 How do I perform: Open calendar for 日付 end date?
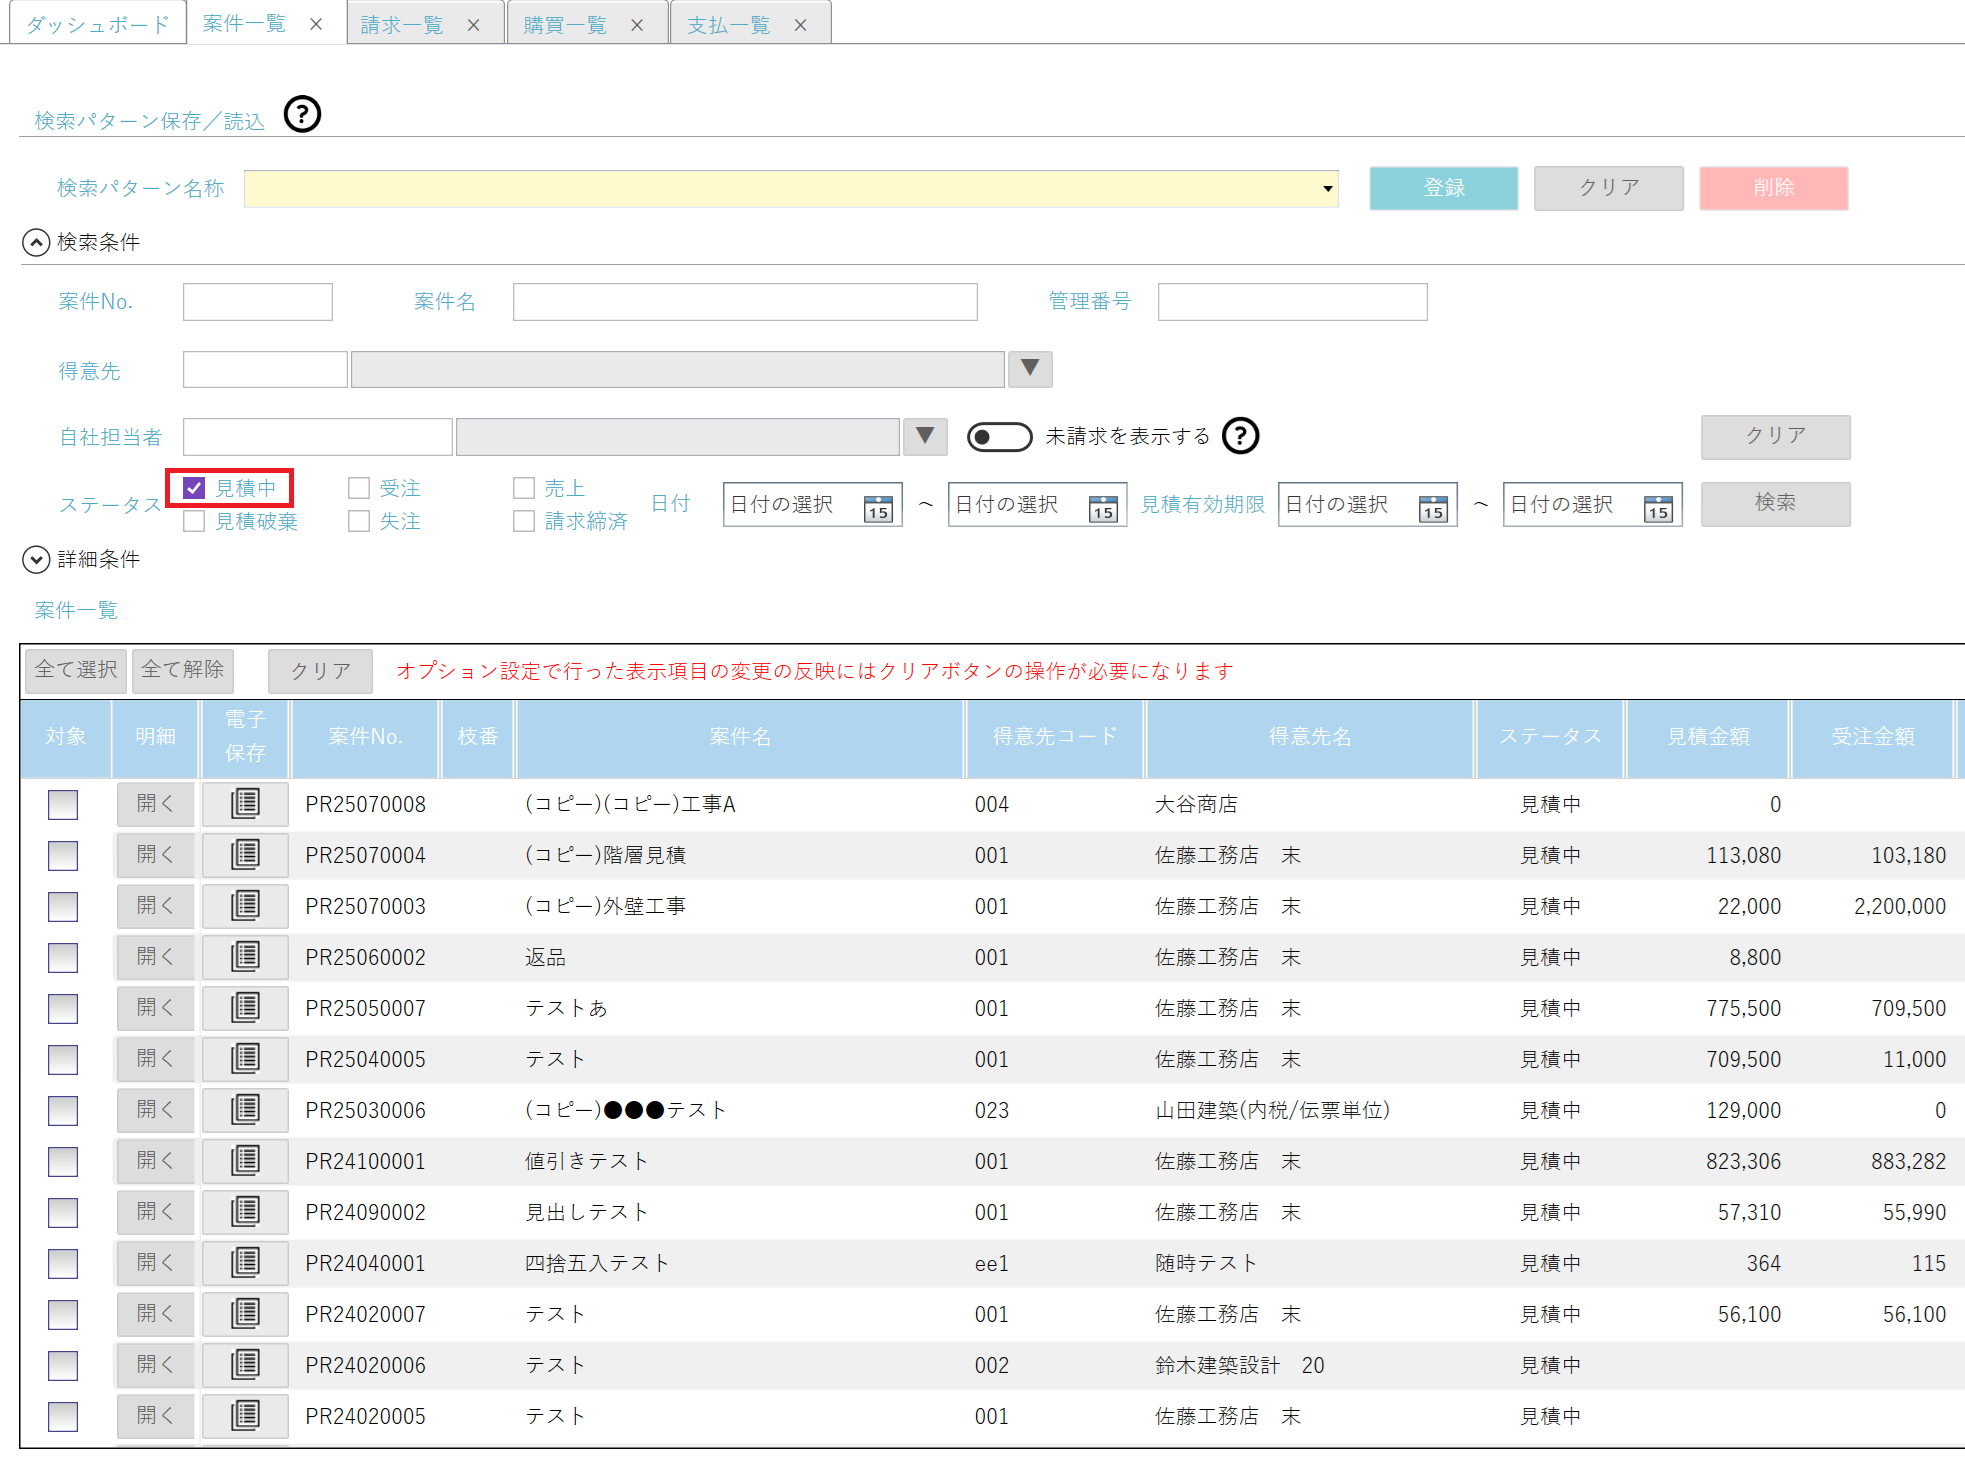click(x=1103, y=508)
